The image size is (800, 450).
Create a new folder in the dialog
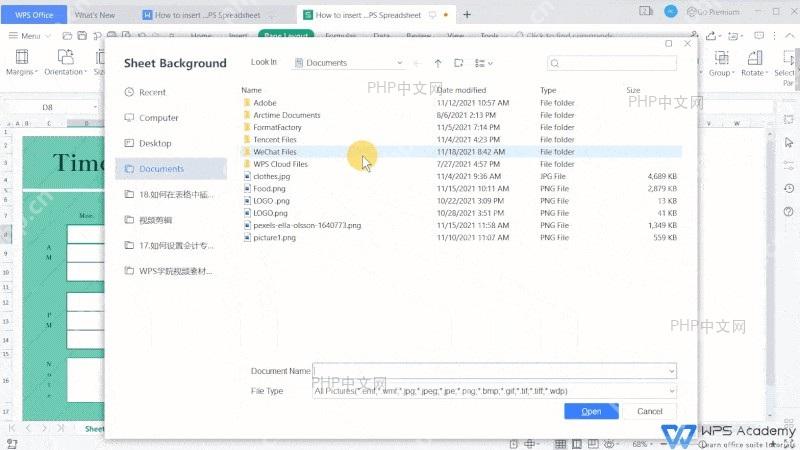(459, 63)
